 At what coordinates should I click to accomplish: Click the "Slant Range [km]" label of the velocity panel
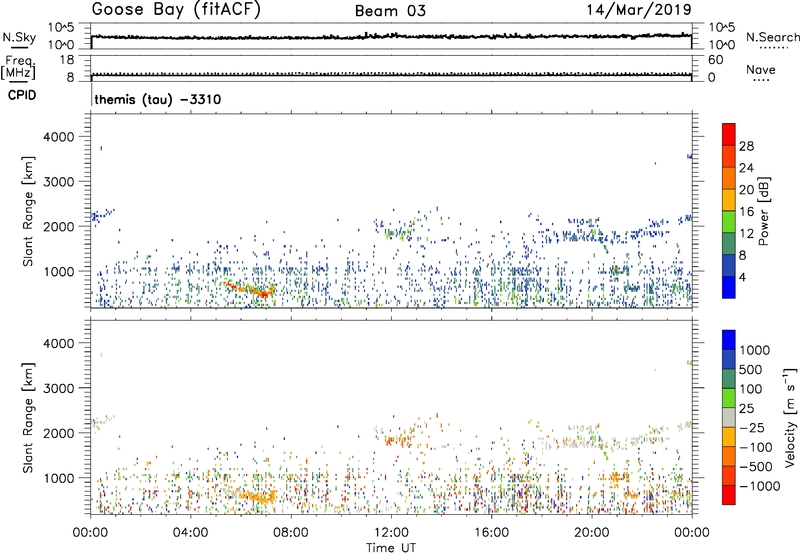(28, 417)
